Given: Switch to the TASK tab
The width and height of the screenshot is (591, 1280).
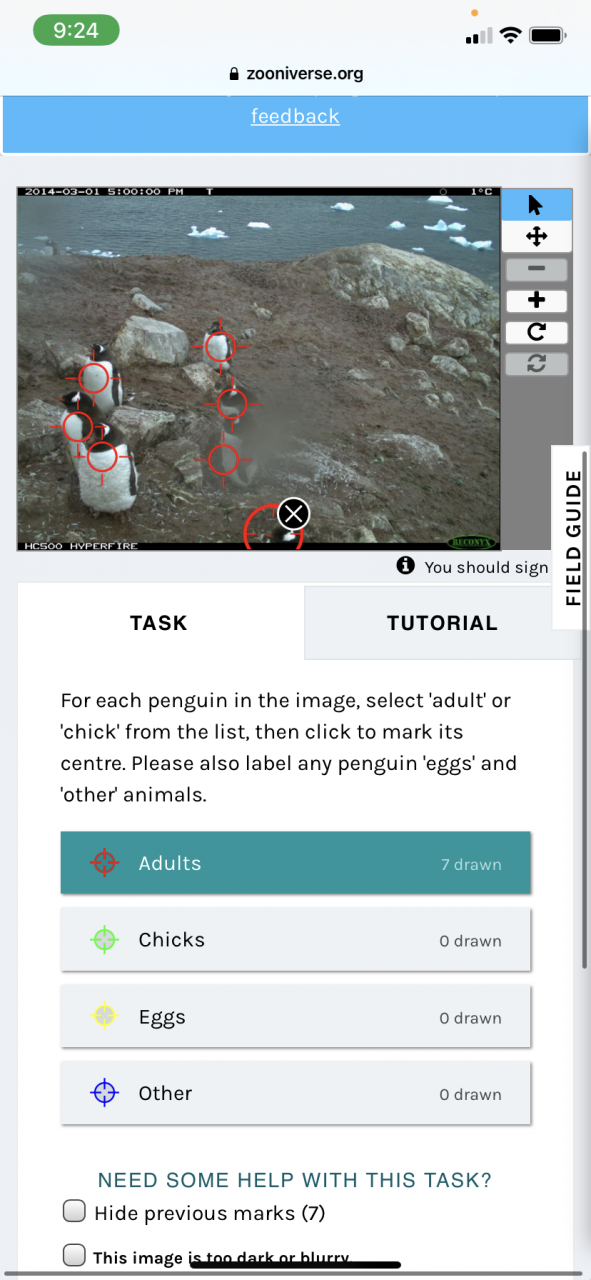Looking at the screenshot, I should coord(160,623).
